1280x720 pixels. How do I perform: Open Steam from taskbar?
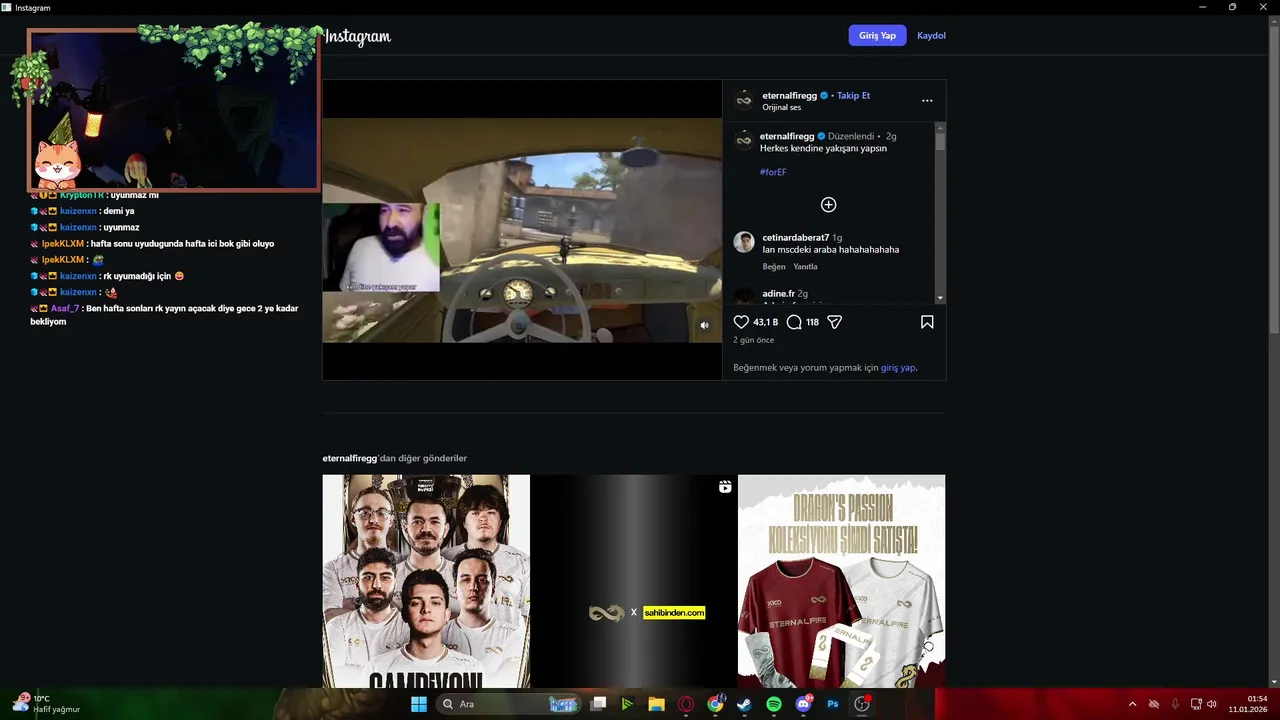[x=744, y=704]
